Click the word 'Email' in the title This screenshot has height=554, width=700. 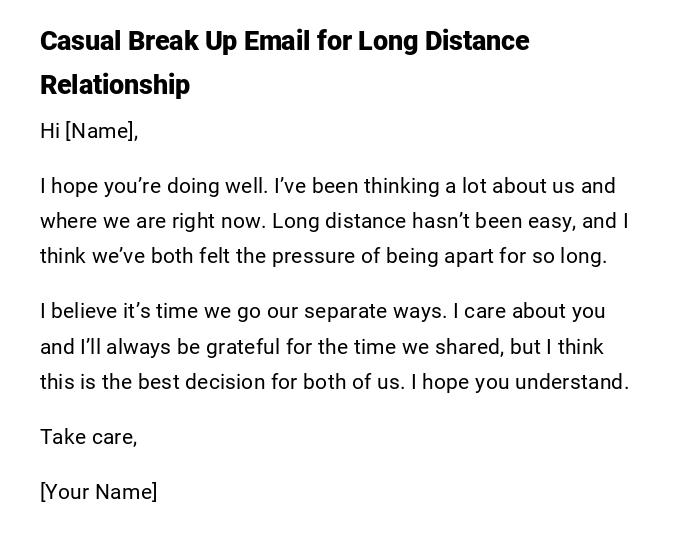click(x=316, y=41)
